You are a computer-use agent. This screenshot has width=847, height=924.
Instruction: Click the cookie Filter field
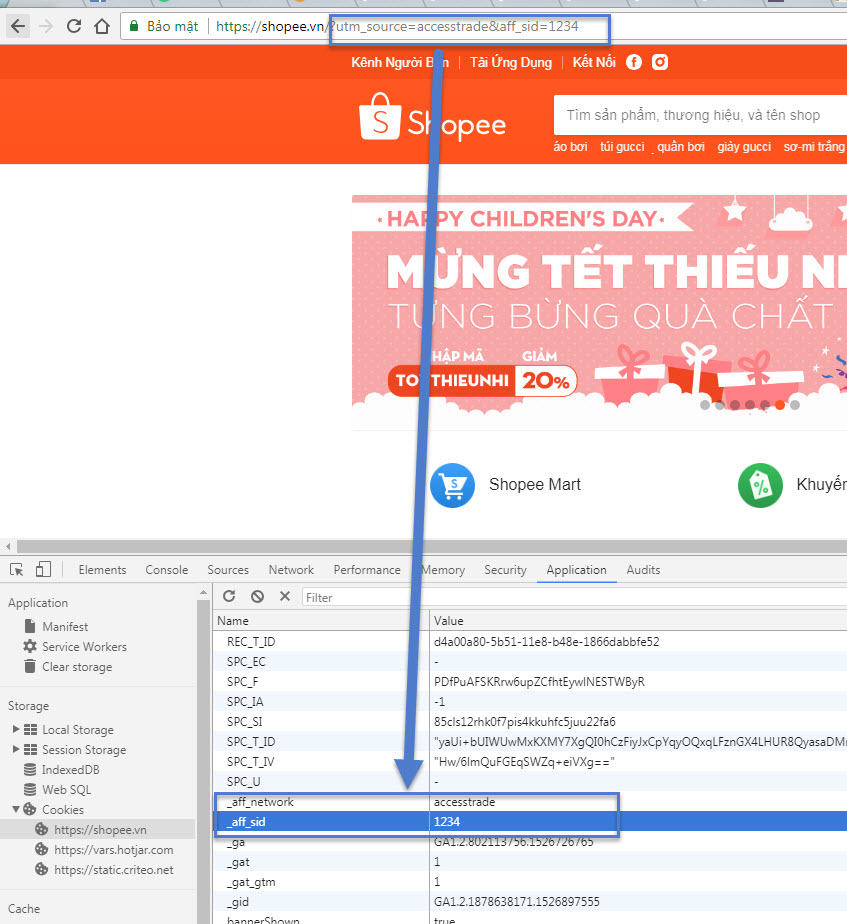click(574, 598)
